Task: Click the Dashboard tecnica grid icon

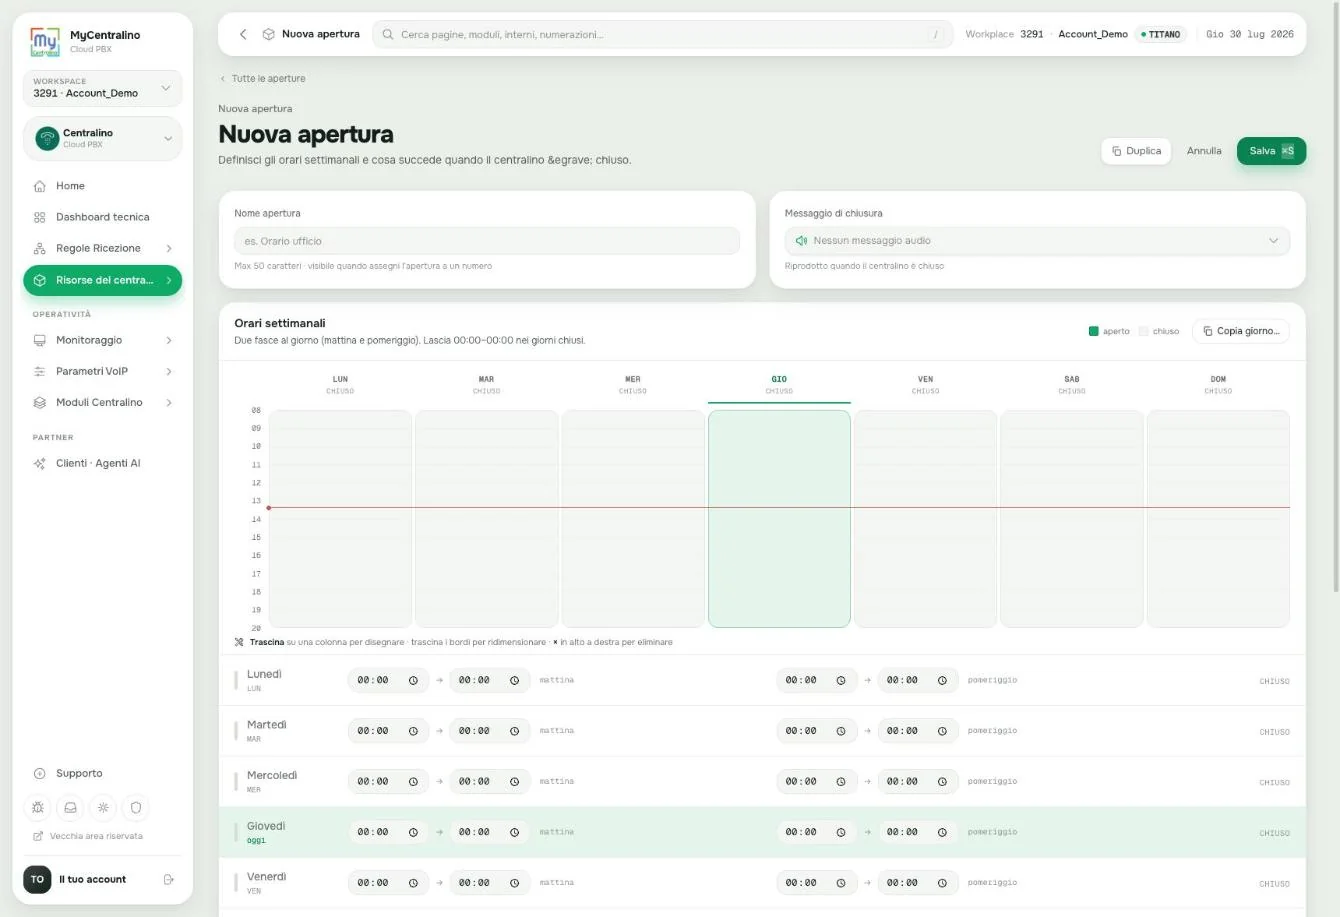Action: [x=40, y=217]
